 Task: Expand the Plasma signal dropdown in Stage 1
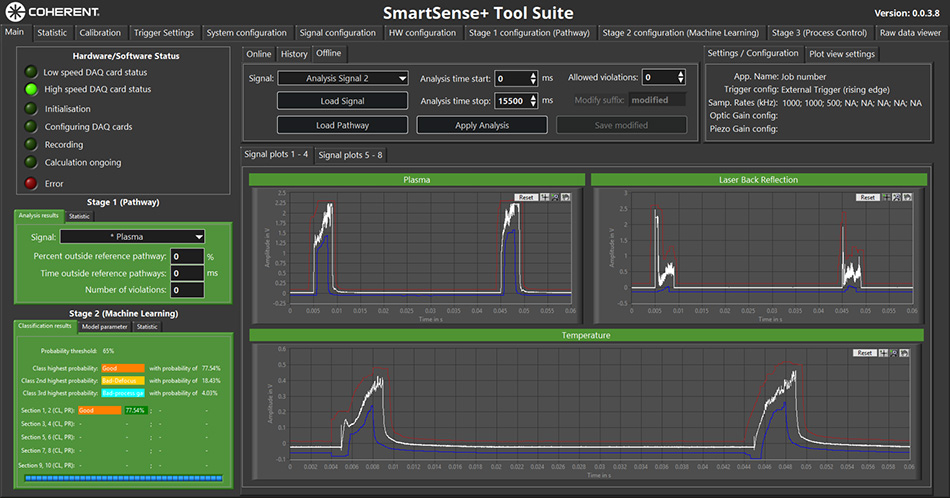(x=132, y=237)
